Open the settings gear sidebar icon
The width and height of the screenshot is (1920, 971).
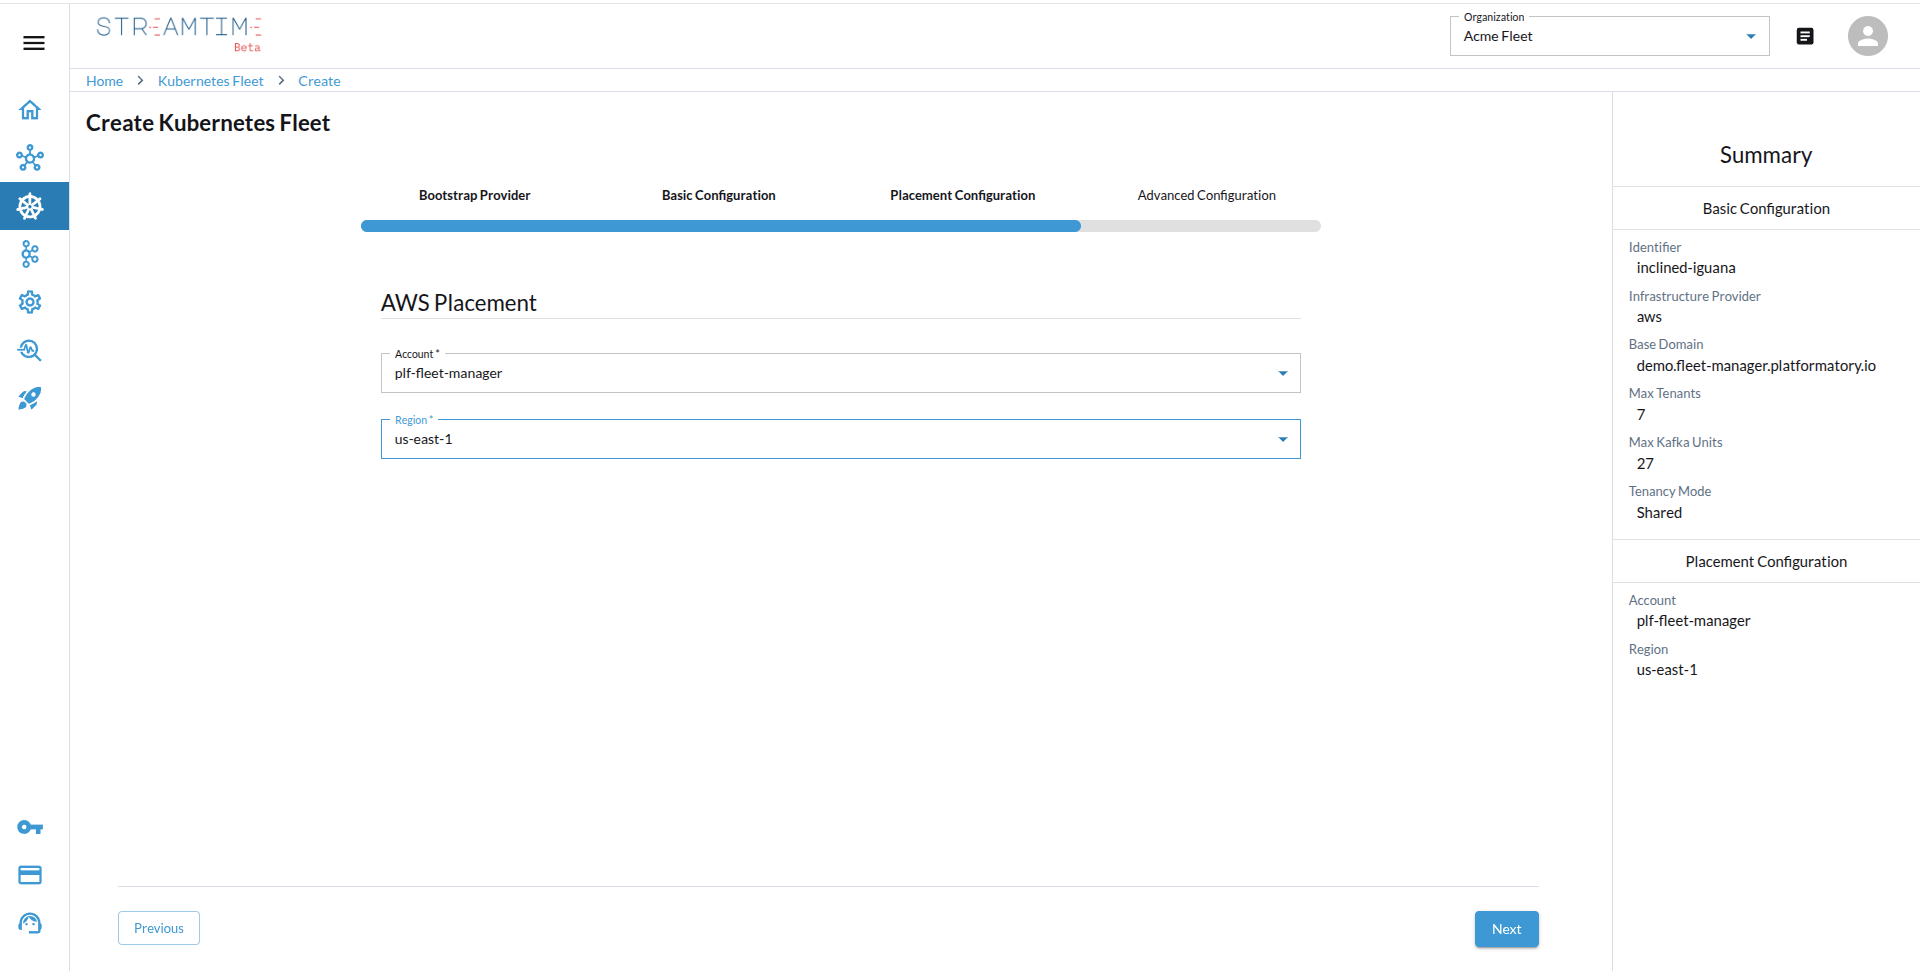30,302
